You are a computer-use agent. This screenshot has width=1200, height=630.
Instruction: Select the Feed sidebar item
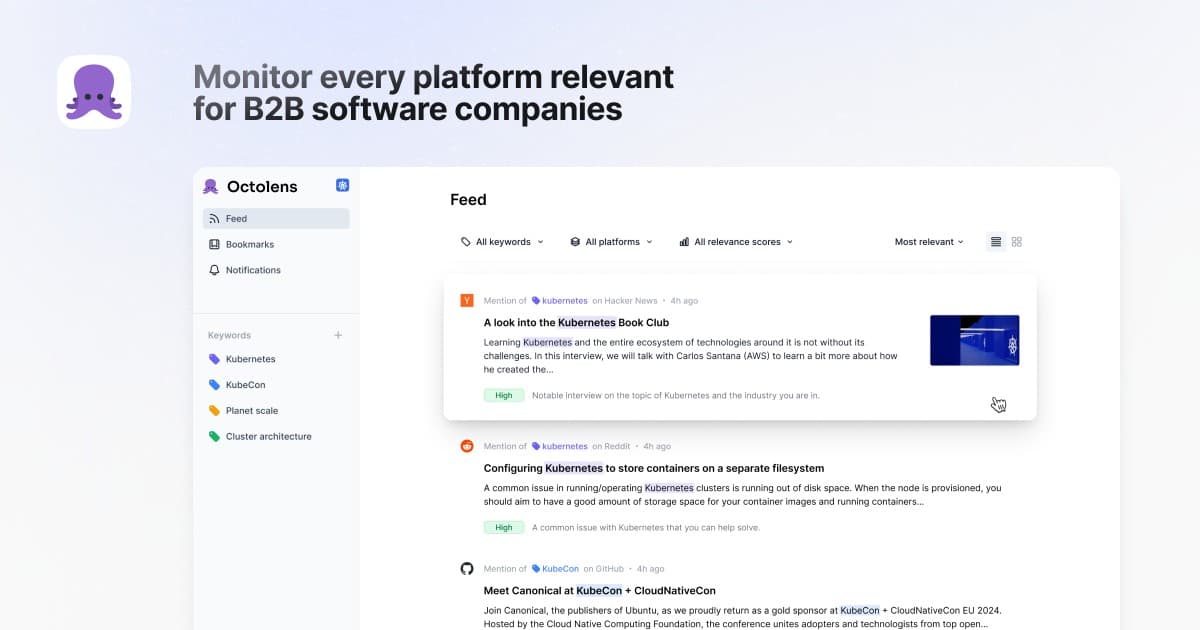[x=276, y=218]
